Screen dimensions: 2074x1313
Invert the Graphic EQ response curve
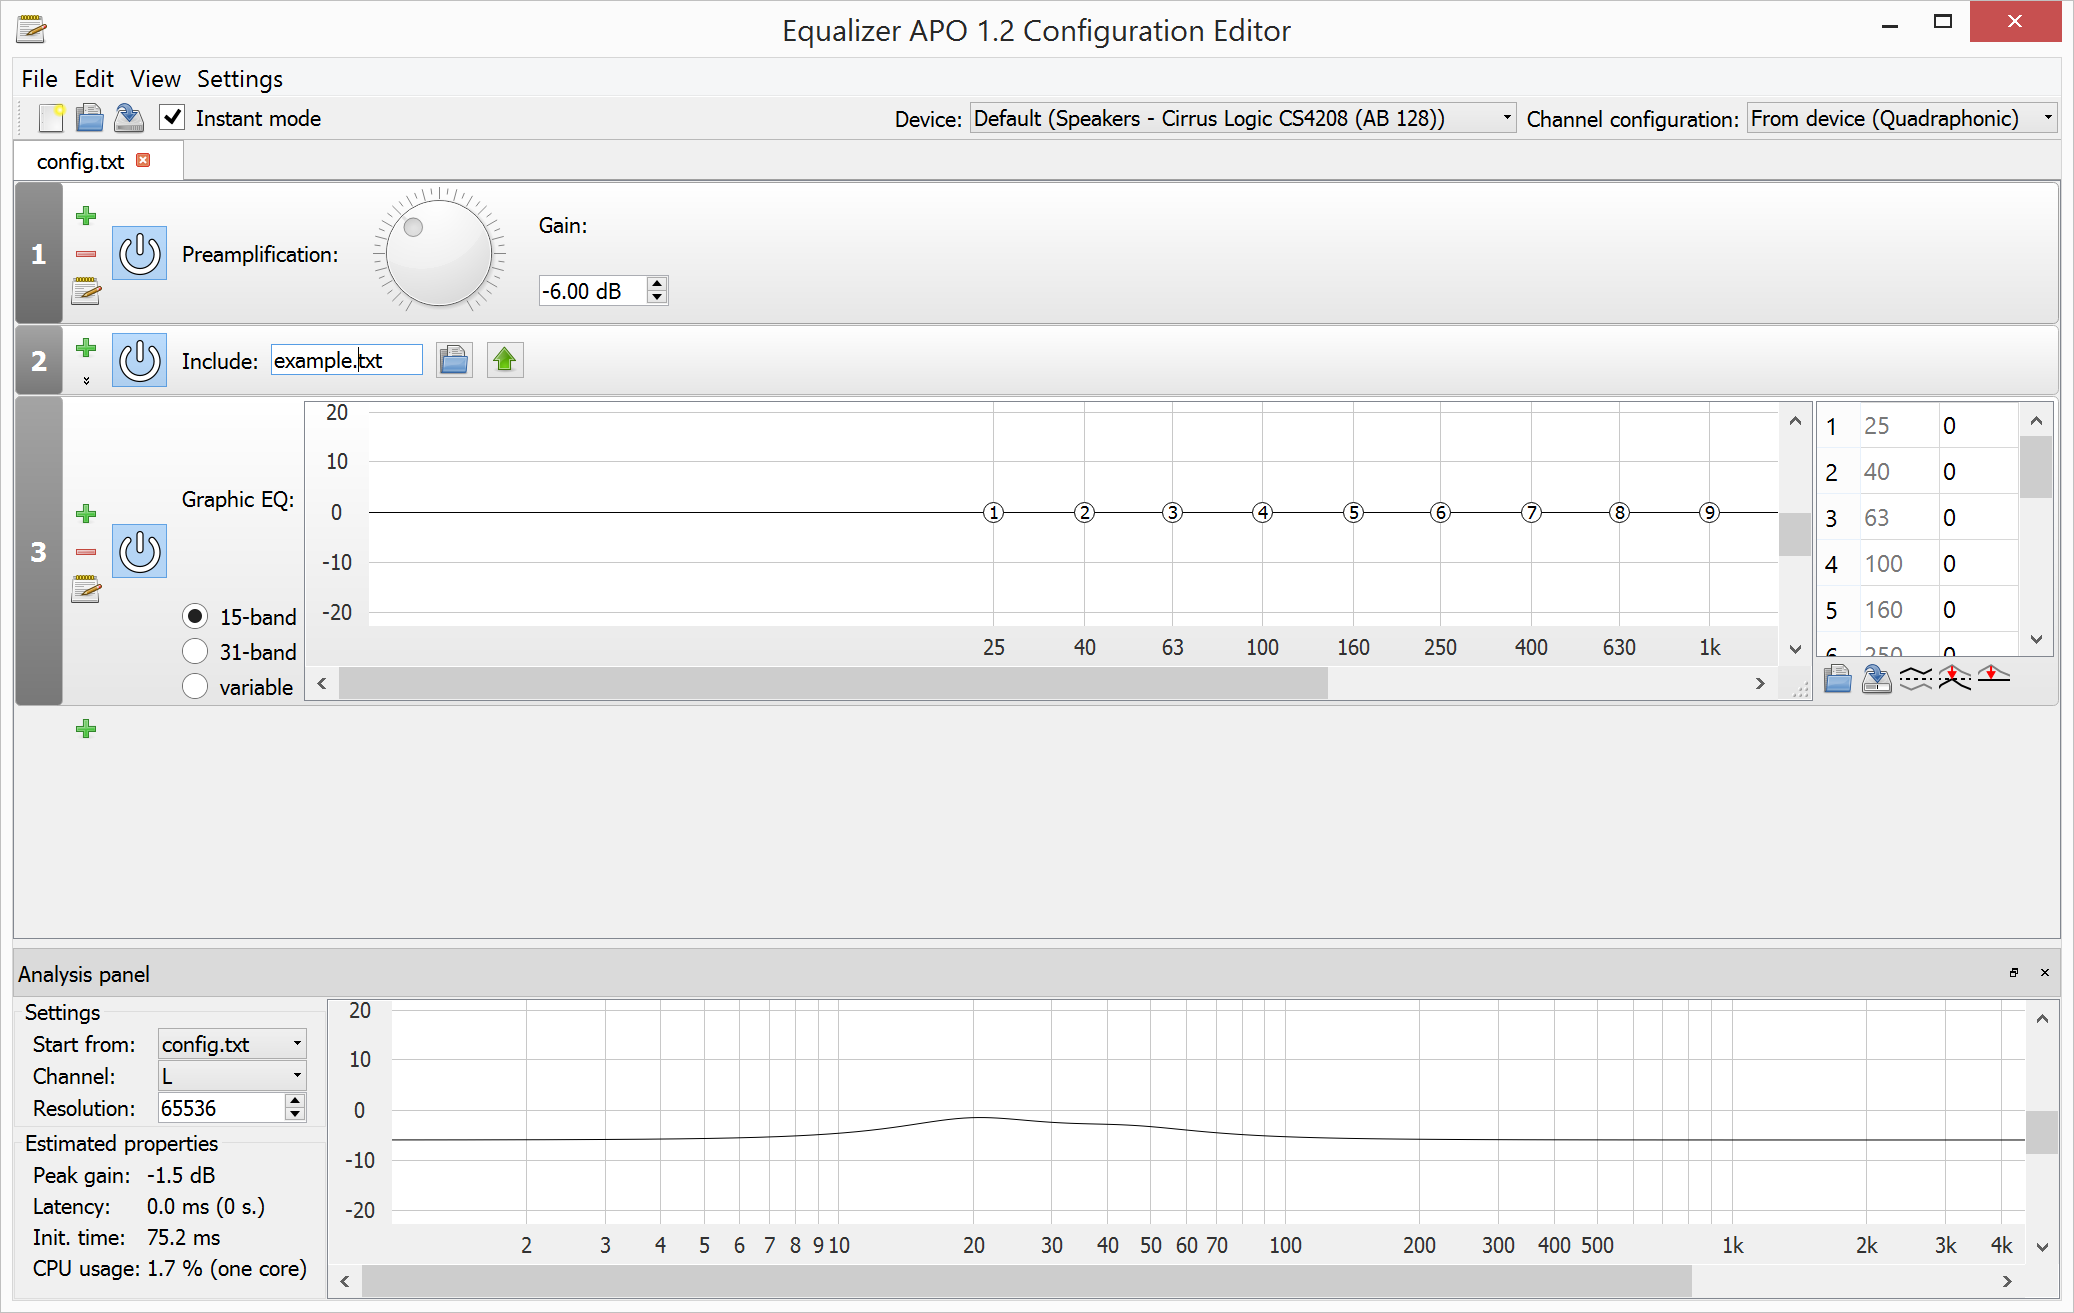(1916, 678)
